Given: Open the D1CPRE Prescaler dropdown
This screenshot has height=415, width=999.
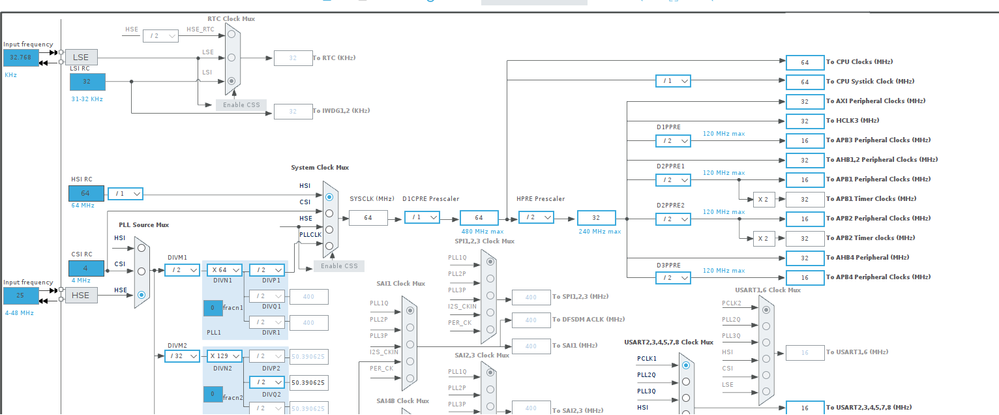Looking at the screenshot, I should 422,218.
